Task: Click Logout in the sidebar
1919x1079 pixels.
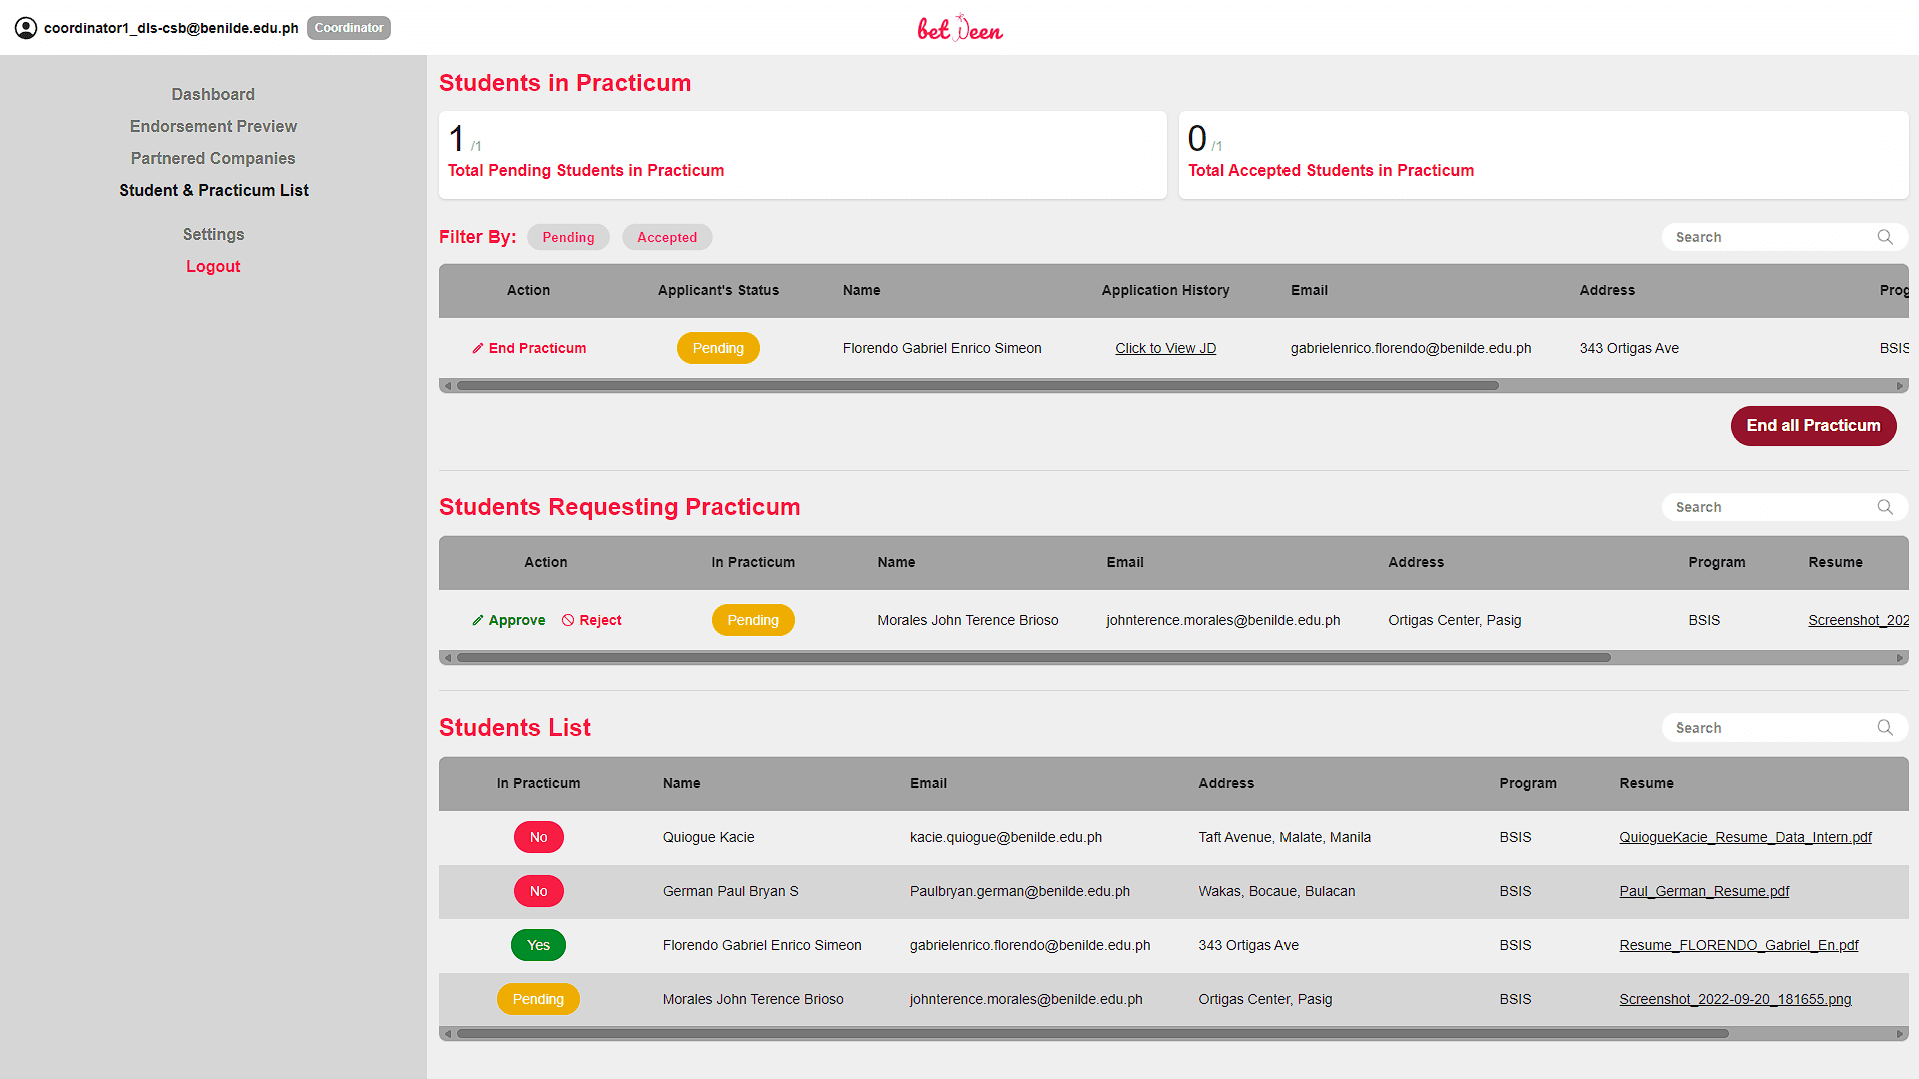Action: (213, 266)
